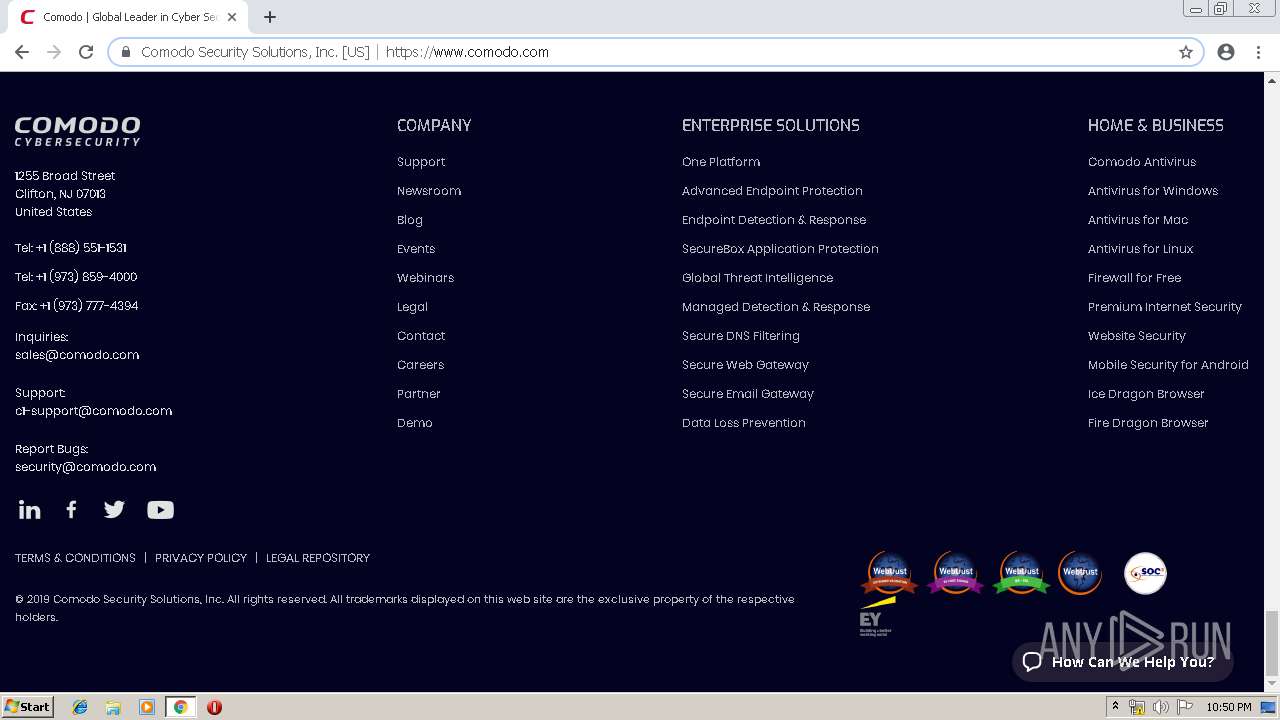1280x720 pixels.
Task: Open Legal Repository link
Action: click(x=318, y=558)
